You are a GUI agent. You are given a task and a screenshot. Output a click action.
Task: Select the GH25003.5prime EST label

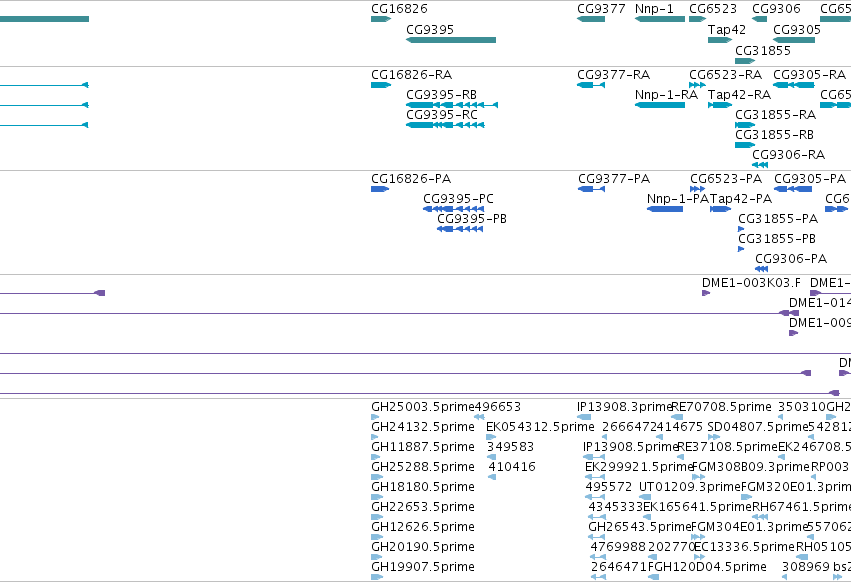click(423, 407)
